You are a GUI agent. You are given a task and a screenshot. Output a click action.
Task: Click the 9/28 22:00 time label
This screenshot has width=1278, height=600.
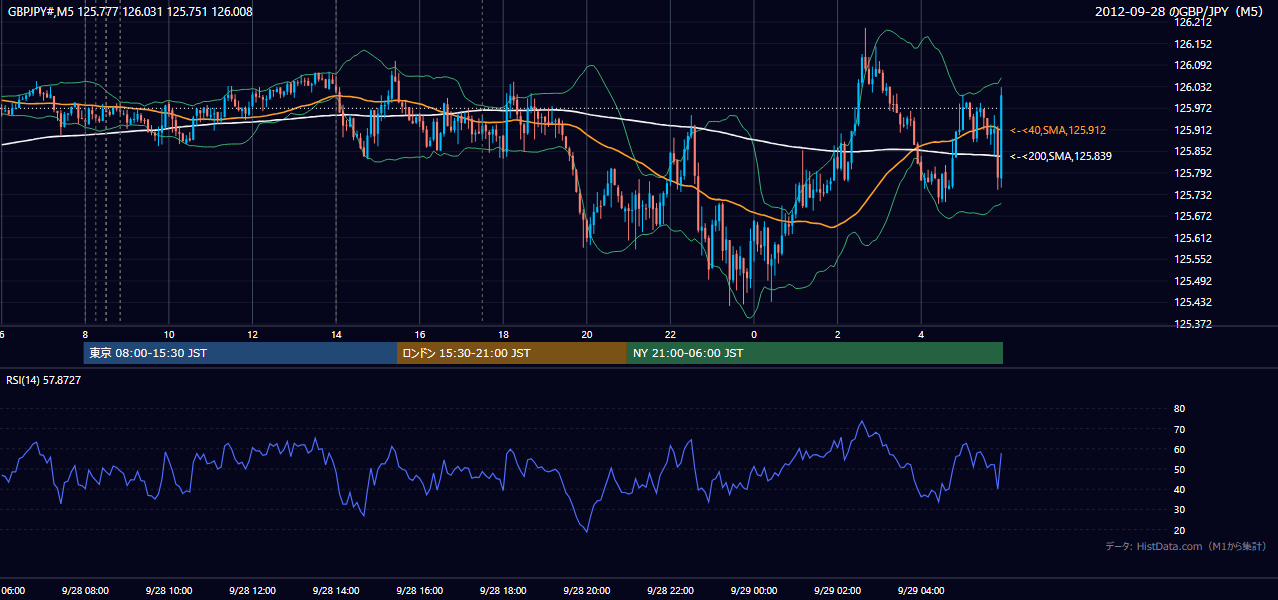(x=670, y=590)
